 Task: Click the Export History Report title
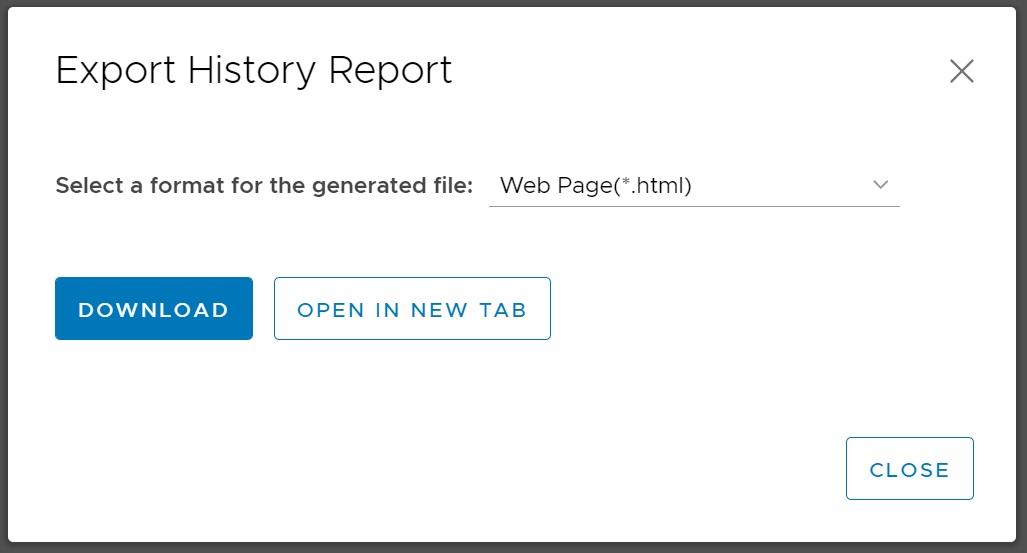[254, 71]
